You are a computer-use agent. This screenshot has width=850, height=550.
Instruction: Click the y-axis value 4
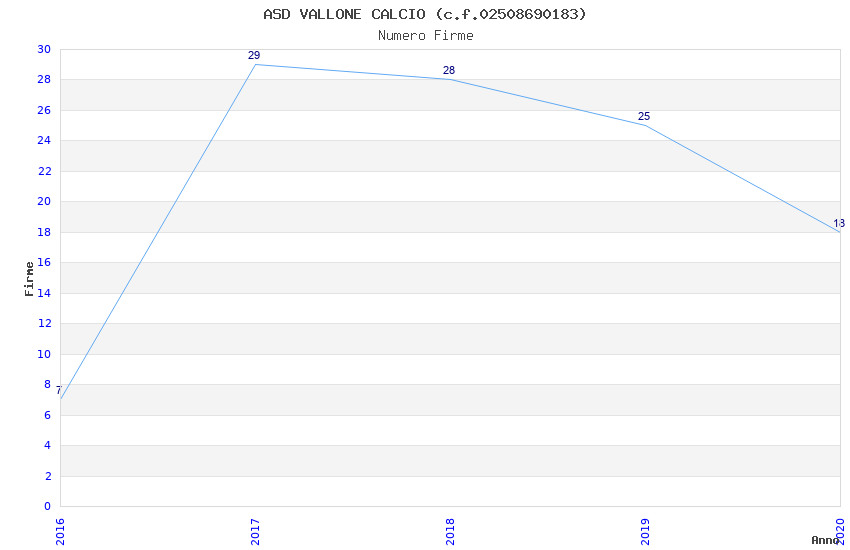[x=48, y=445]
